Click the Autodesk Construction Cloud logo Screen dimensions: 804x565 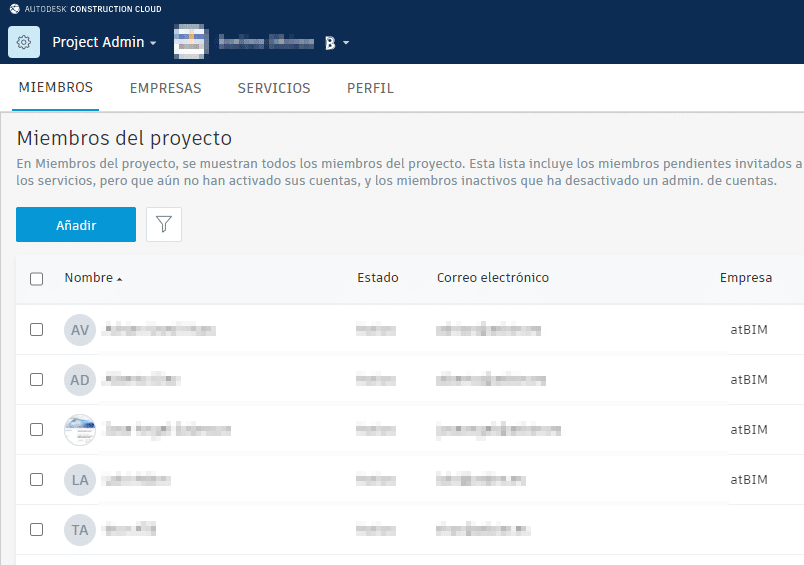(x=85, y=9)
